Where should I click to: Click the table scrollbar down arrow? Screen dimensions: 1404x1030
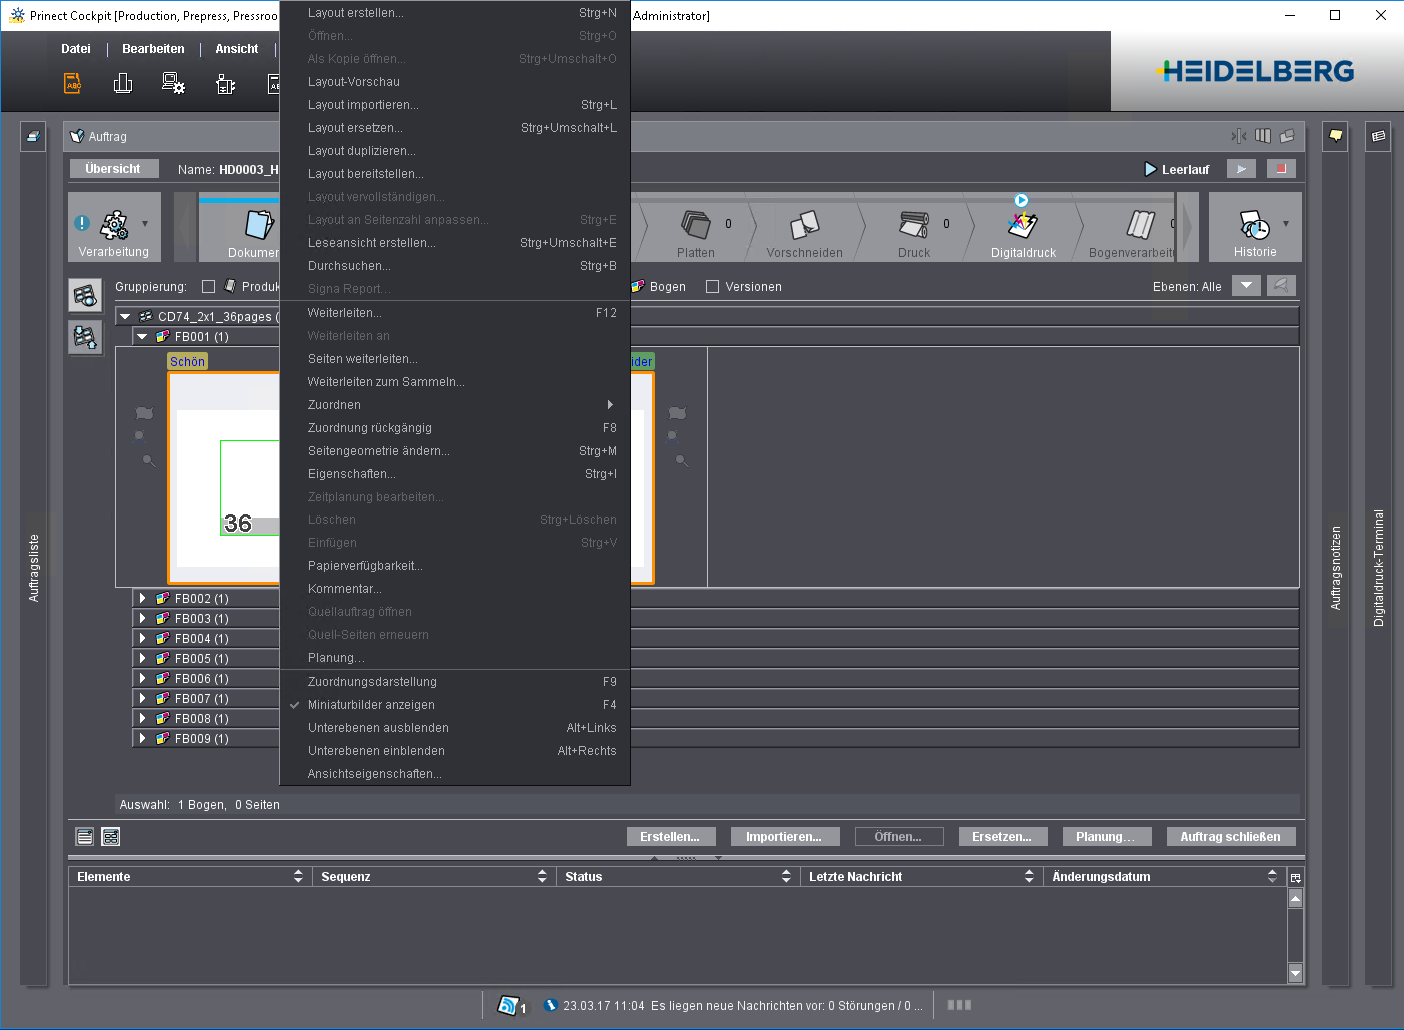click(x=1295, y=973)
